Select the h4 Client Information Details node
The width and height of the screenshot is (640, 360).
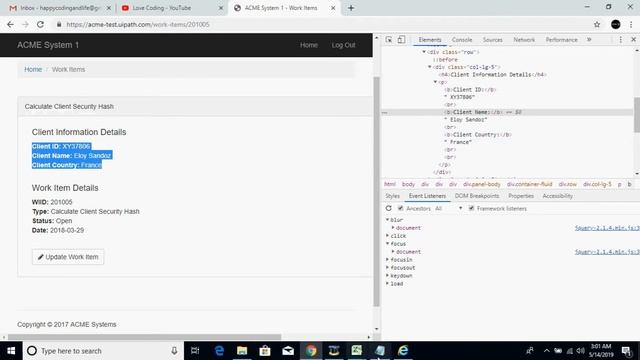[492, 74]
